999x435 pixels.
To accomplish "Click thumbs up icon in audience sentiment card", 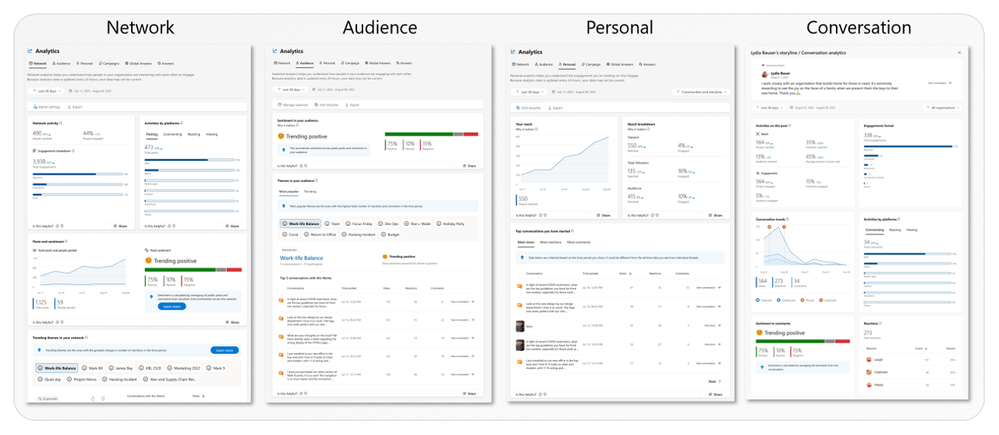I will 301,166.
